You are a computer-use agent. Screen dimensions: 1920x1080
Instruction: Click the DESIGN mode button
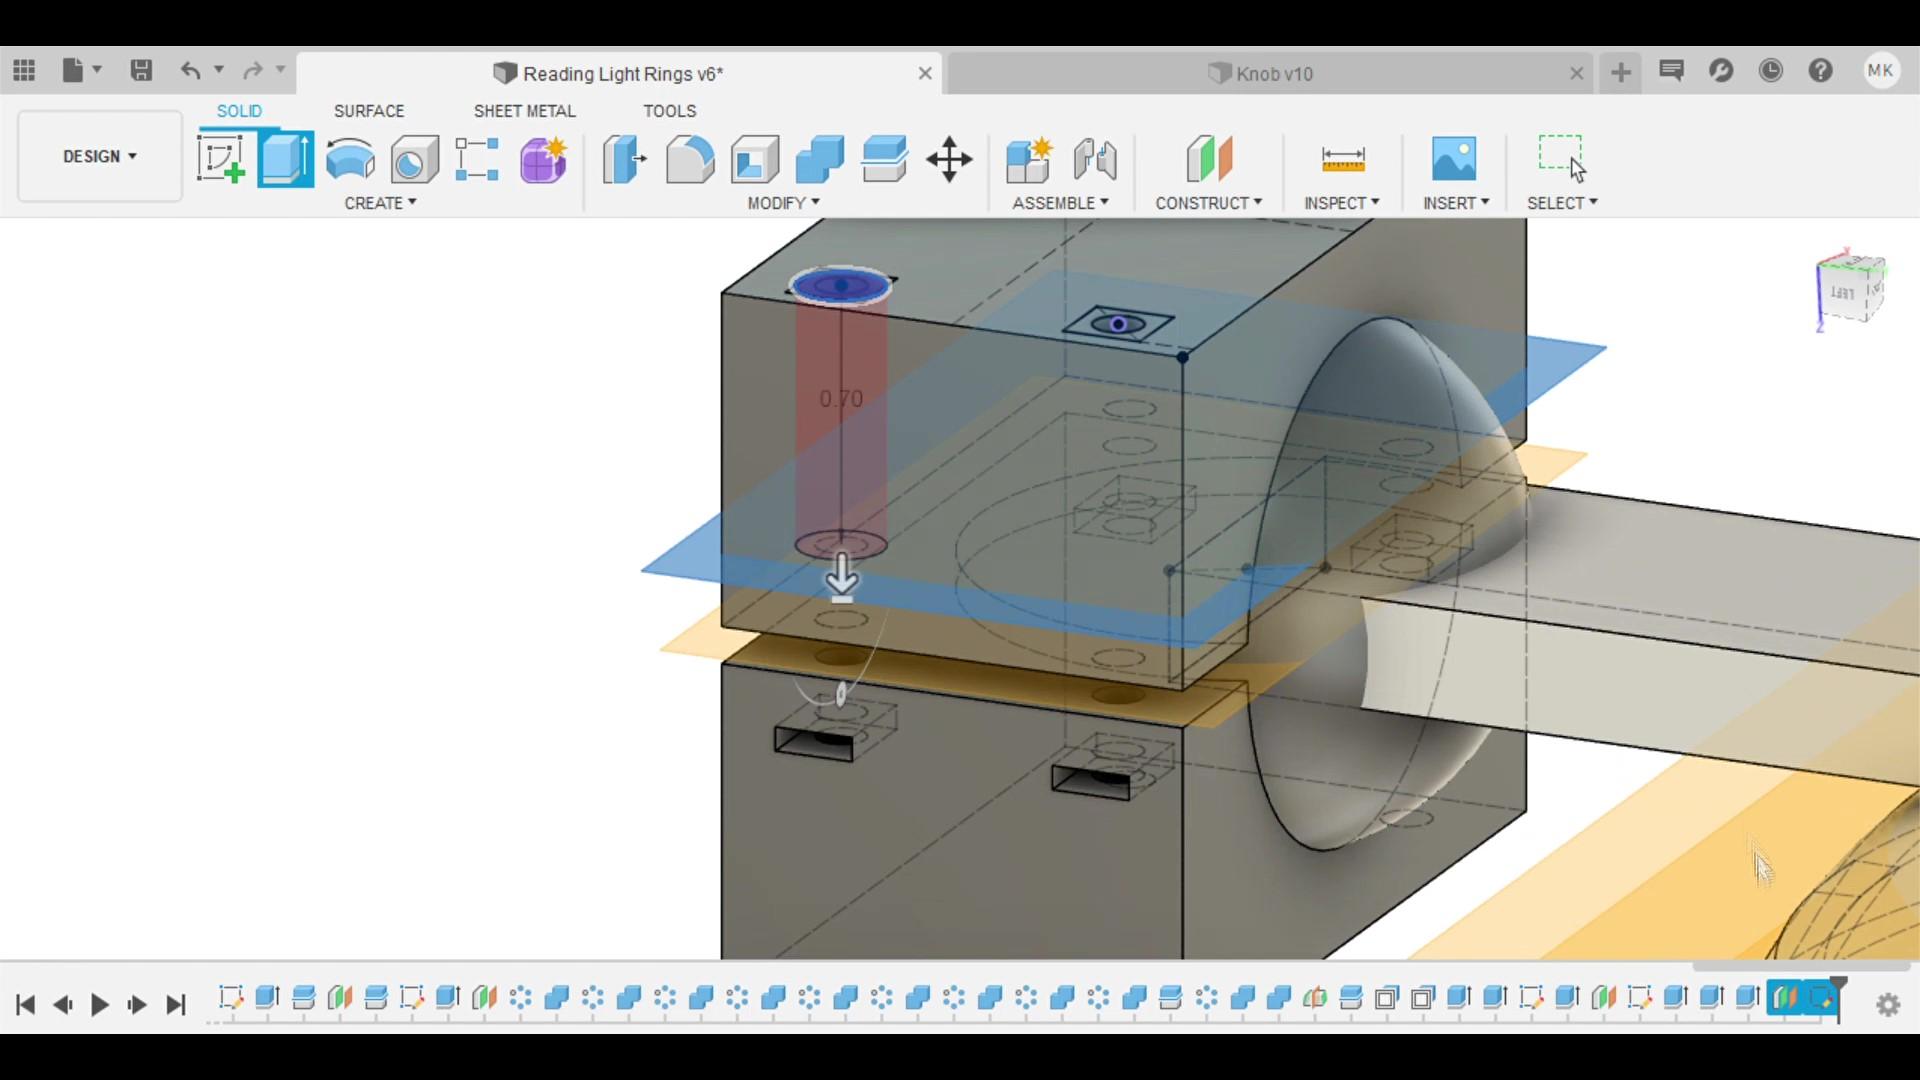click(x=99, y=156)
